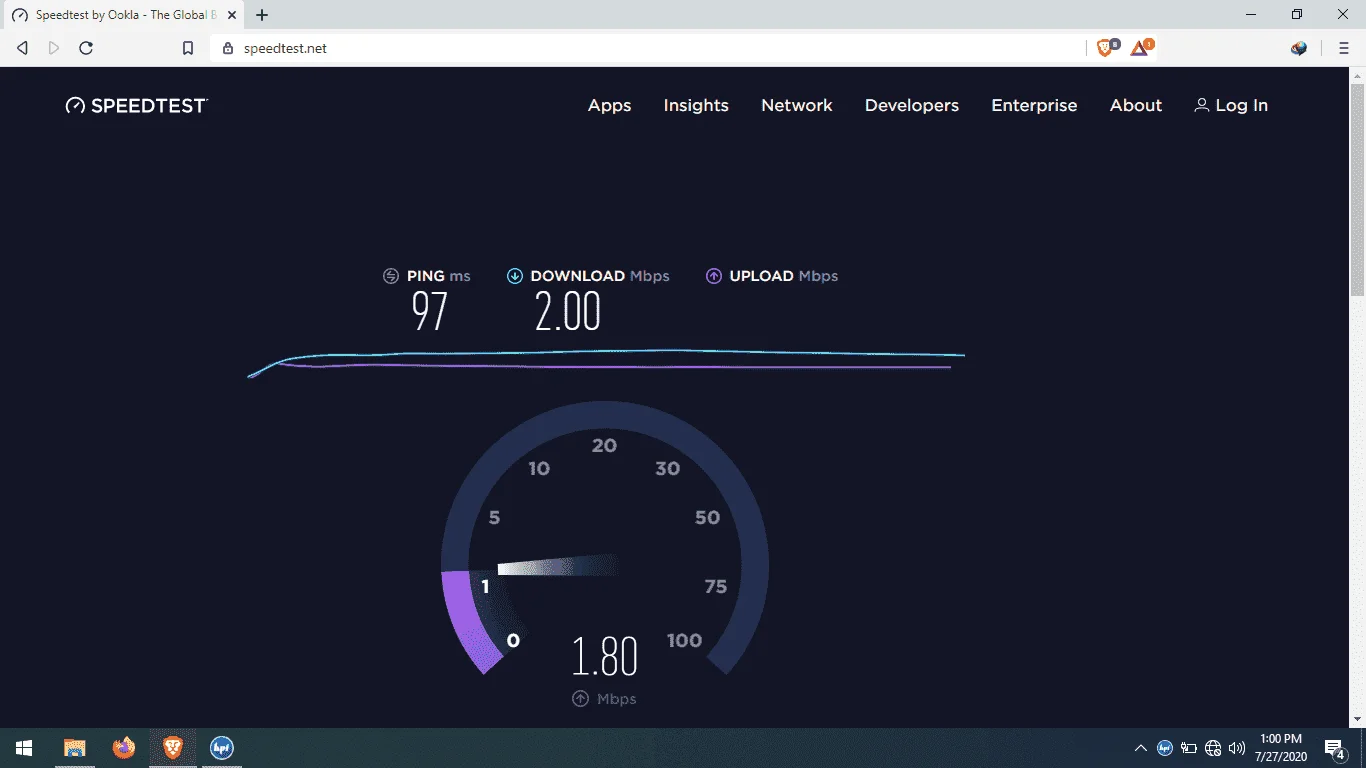Click the Brave icon in the taskbar
Image resolution: width=1366 pixels, height=768 pixels.
pos(173,748)
